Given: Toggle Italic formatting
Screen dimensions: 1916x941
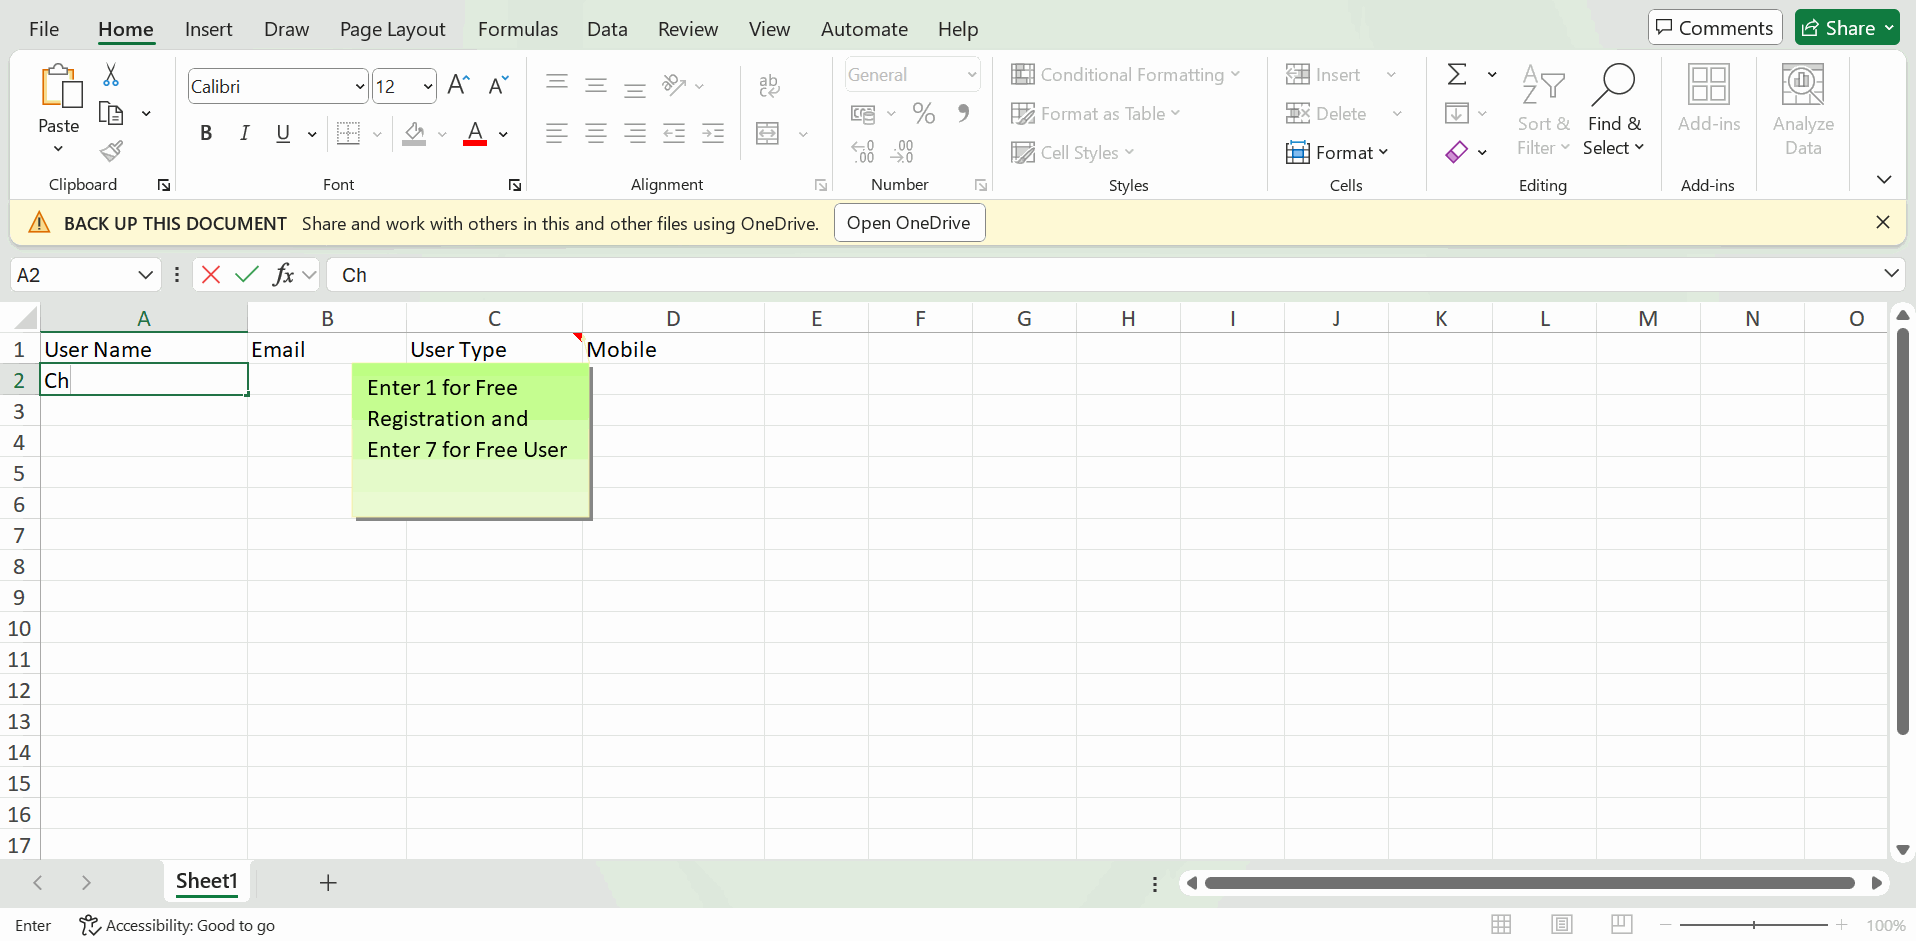Looking at the screenshot, I should tap(244, 133).
